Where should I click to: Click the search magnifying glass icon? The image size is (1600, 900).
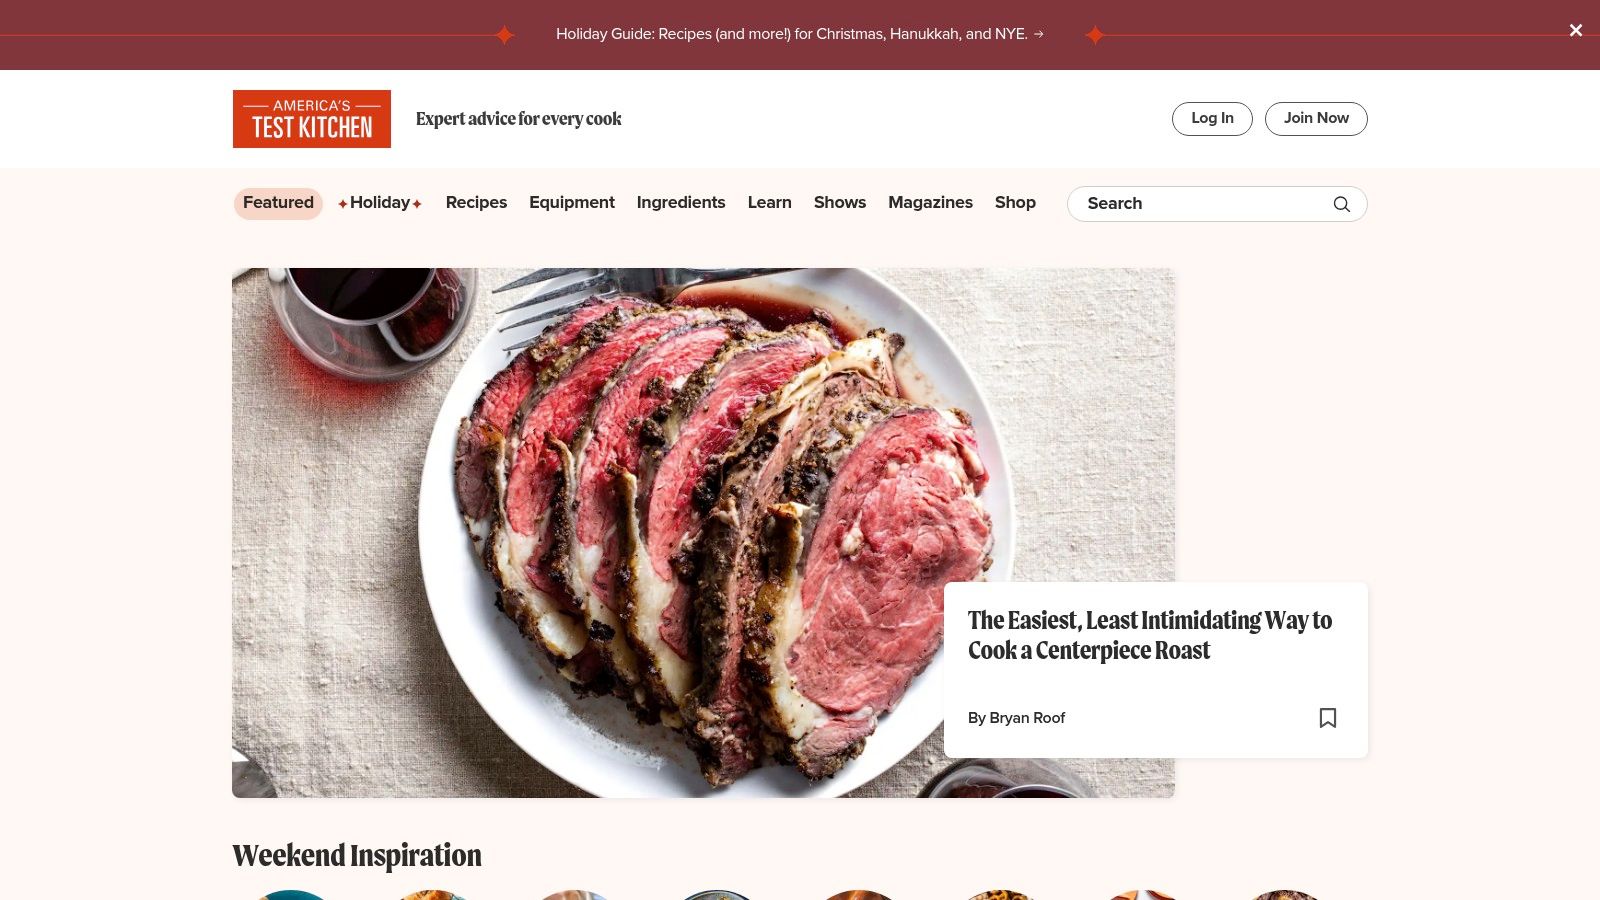(1342, 204)
